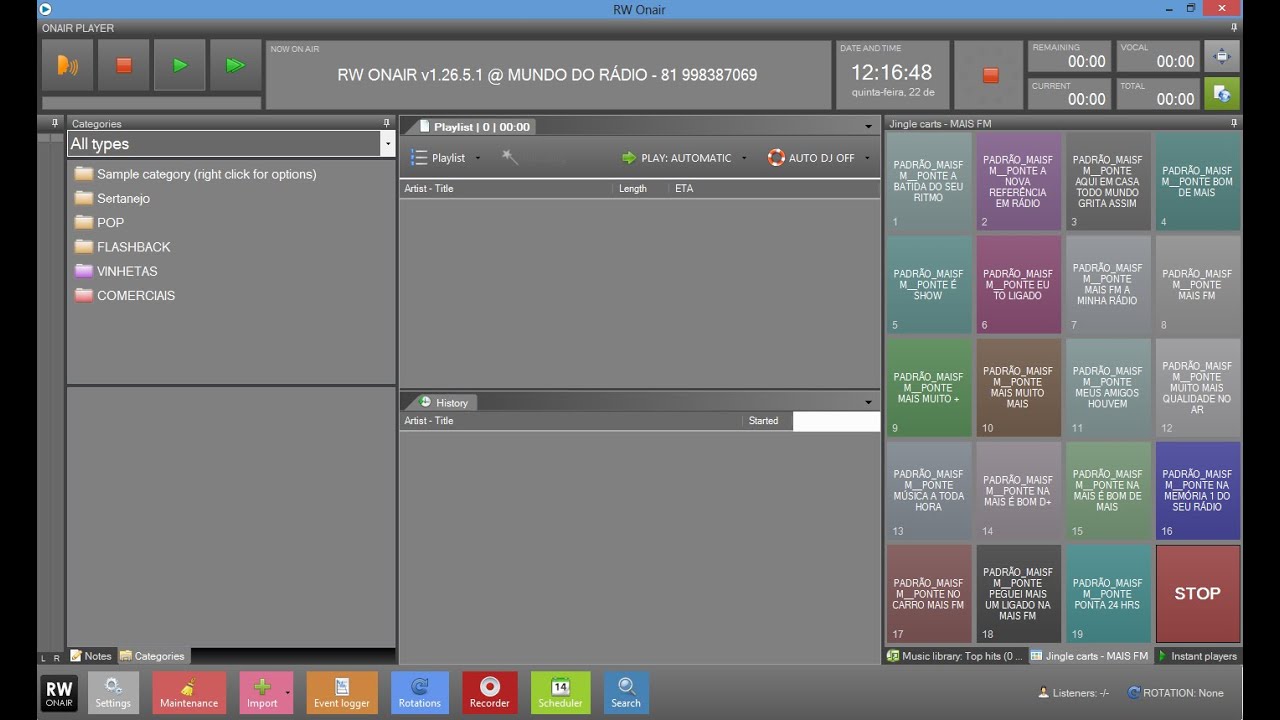
Task: Play jingle cart 12 MUITO MAIS QUALIDADE NO AR
Action: pos(1198,388)
